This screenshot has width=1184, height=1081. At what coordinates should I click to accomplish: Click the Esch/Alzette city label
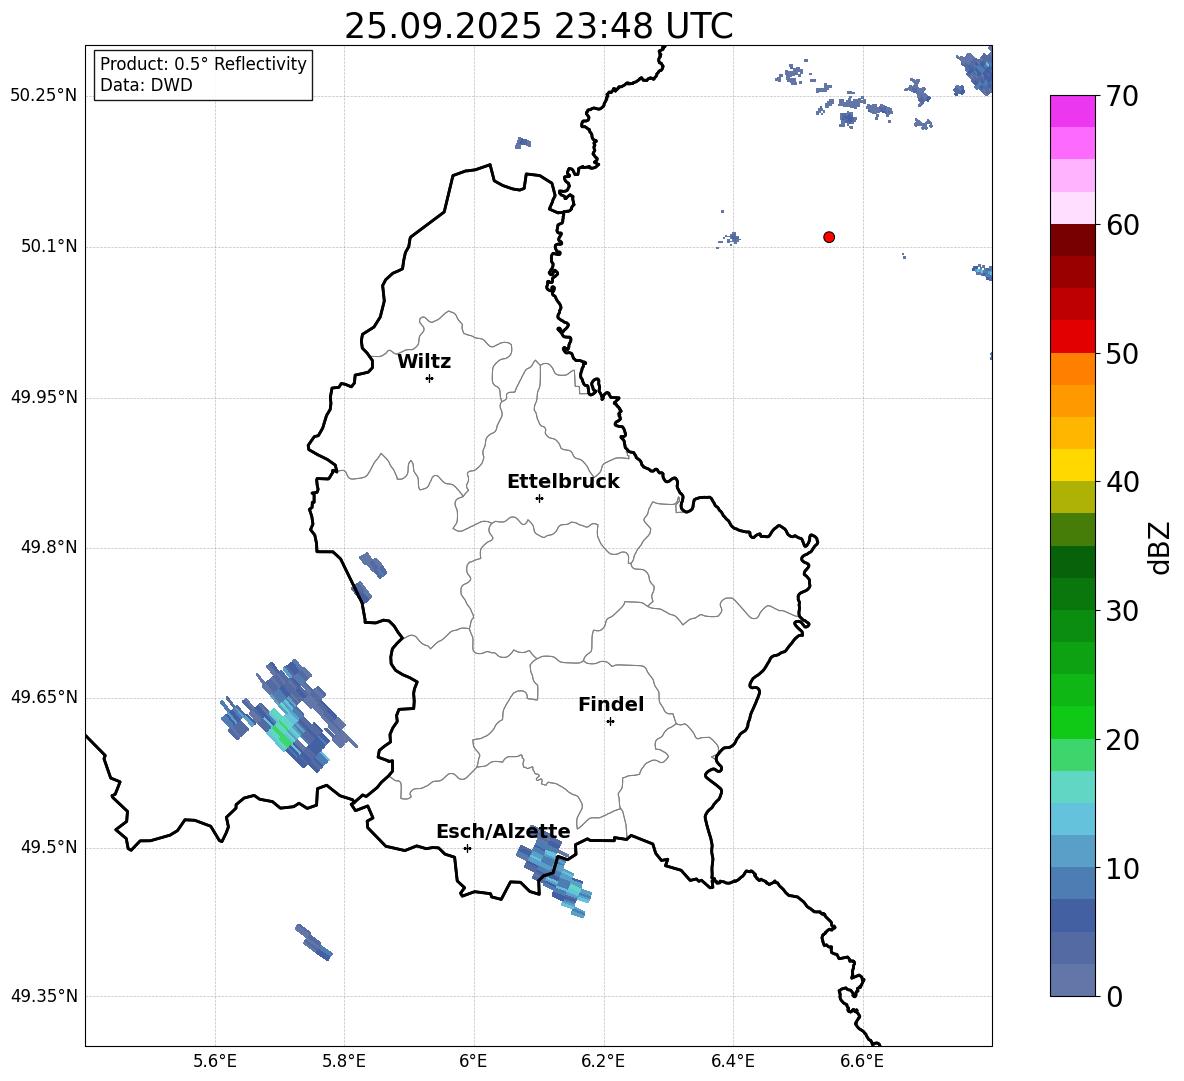[503, 832]
